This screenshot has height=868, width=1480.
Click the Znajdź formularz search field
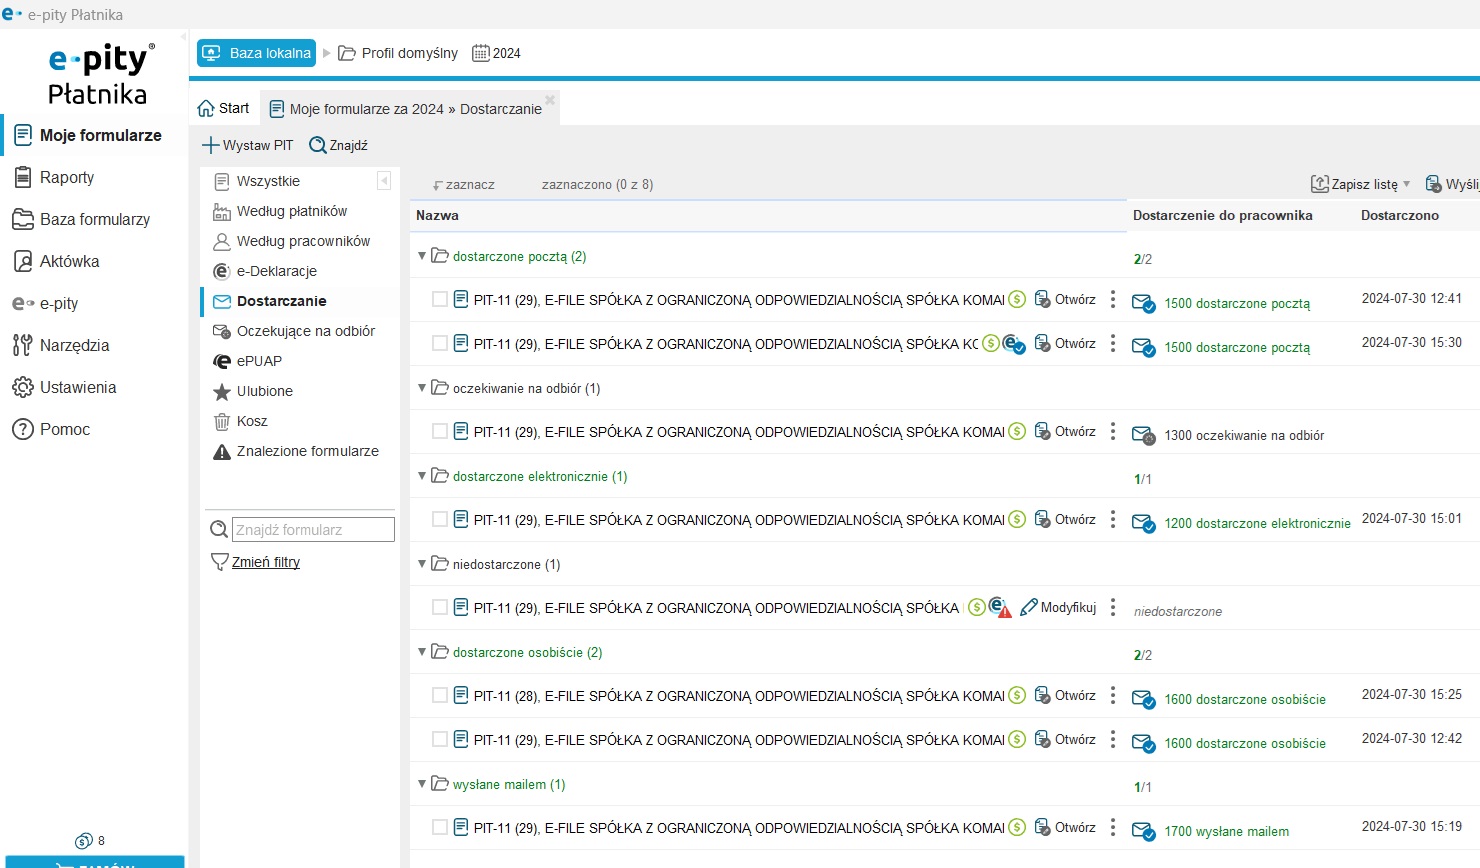pyautogui.click(x=313, y=530)
